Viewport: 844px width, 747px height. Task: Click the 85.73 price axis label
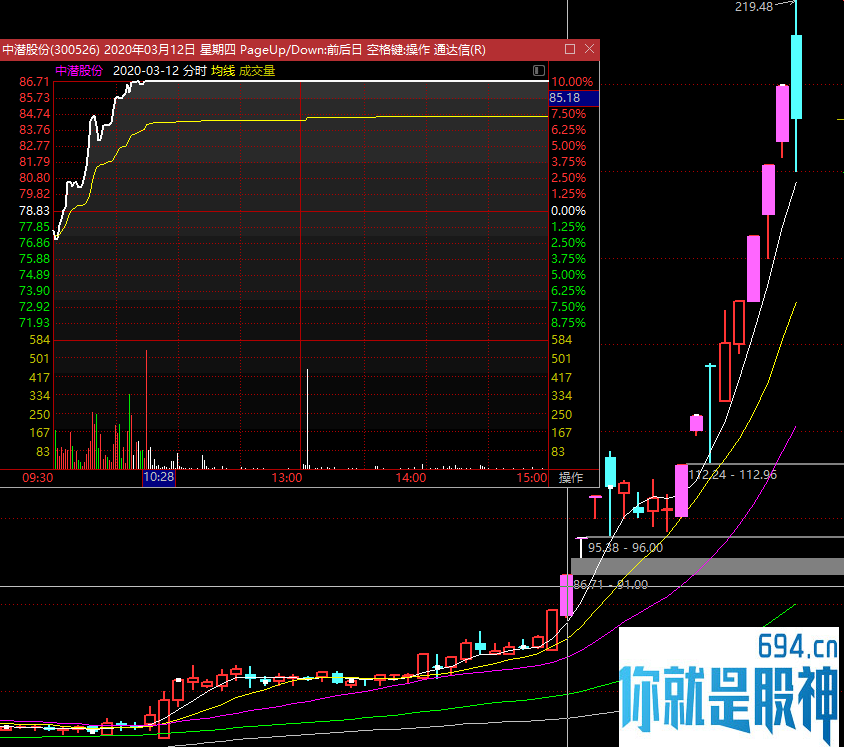click(34, 97)
